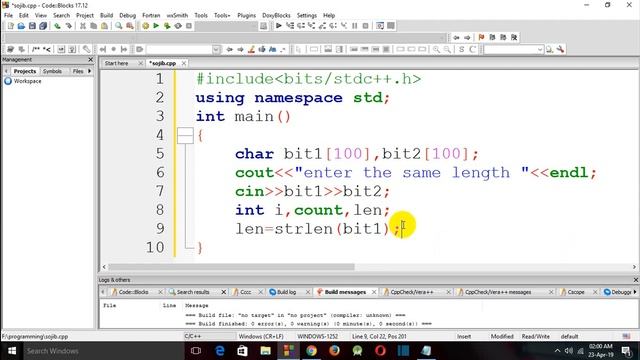This screenshot has height=360, width=640.
Task: Open Opera browser from taskbar
Action: pyautogui.click(x=380, y=351)
